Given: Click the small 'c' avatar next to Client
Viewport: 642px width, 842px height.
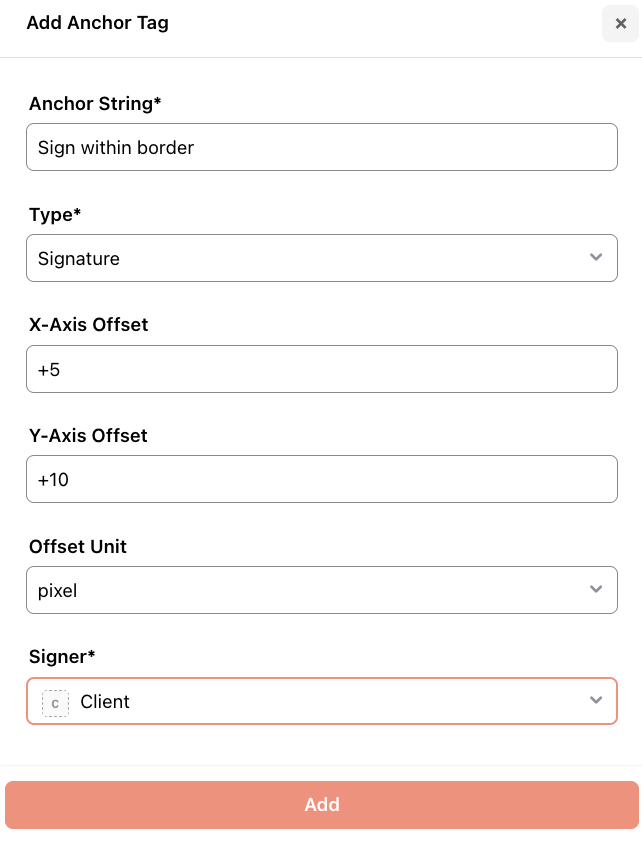Looking at the screenshot, I should 55,702.
